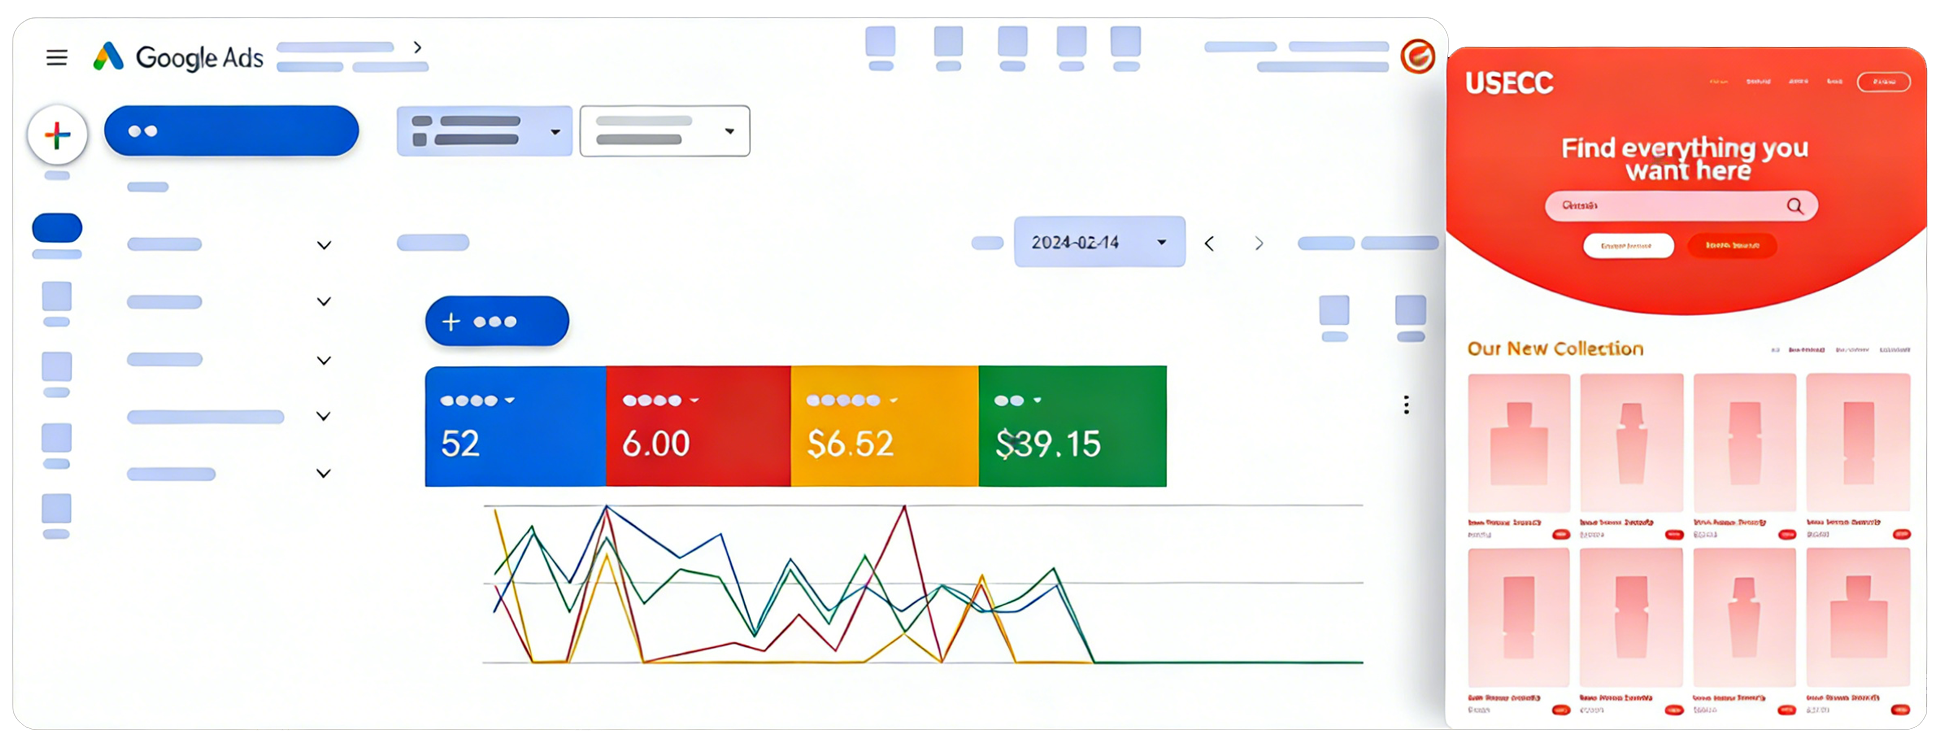Click the Google Ads logo
Image resolution: width=1944 pixels, height=744 pixels.
coord(178,57)
